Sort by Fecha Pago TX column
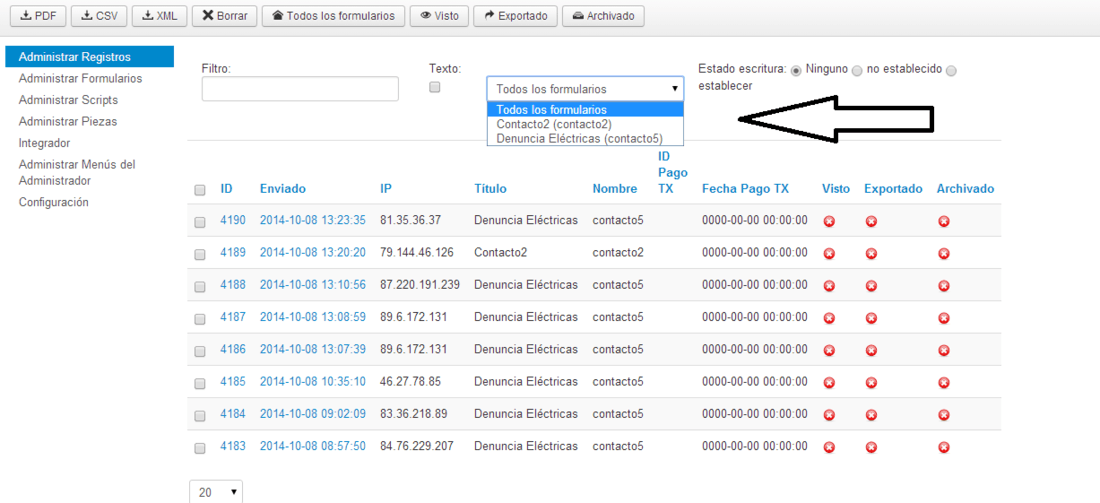Screen dimensions: 1100x503 click(745, 189)
